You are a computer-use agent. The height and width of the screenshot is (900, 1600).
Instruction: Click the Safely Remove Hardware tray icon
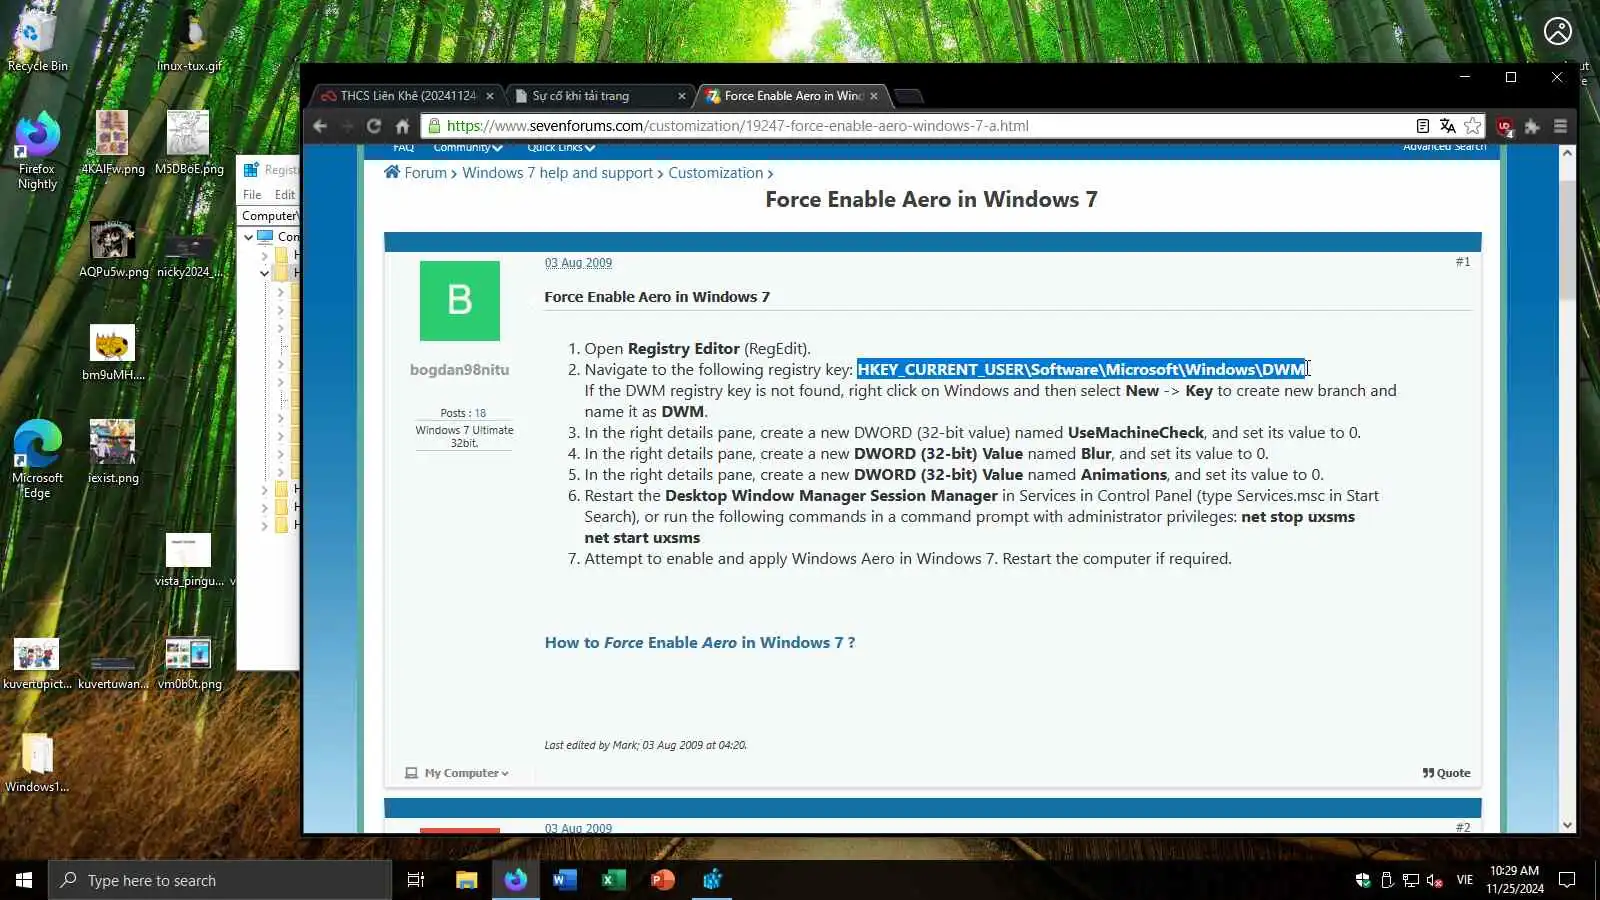pyautogui.click(x=1387, y=880)
